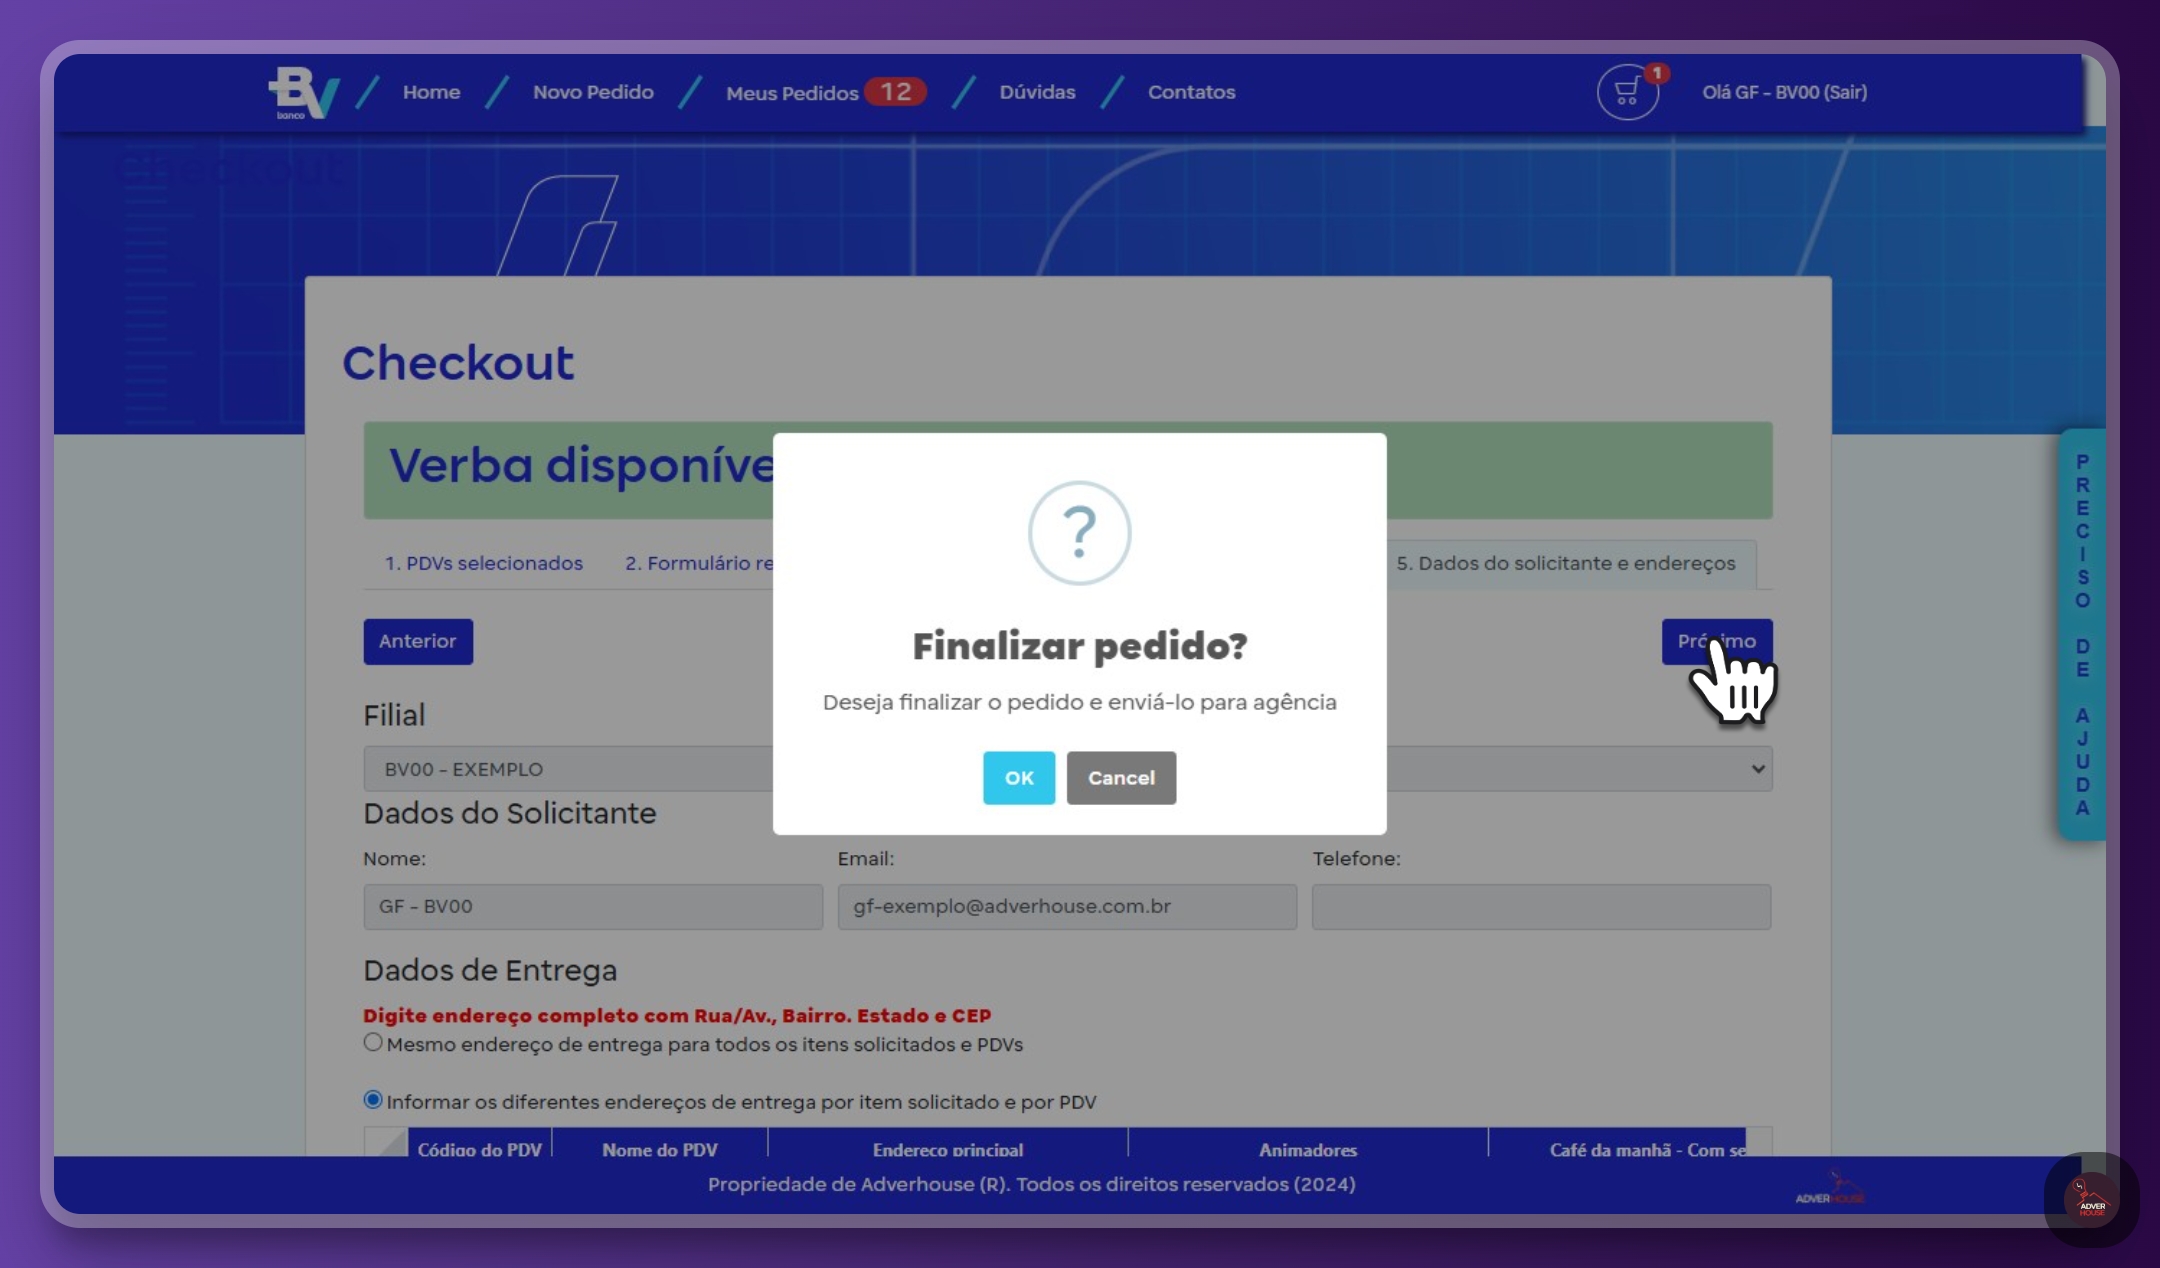Image resolution: width=2160 pixels, height=1268 pixels.
Task: Focus the Email input field
Action: pyautogui.click(x=1067, y=907)
